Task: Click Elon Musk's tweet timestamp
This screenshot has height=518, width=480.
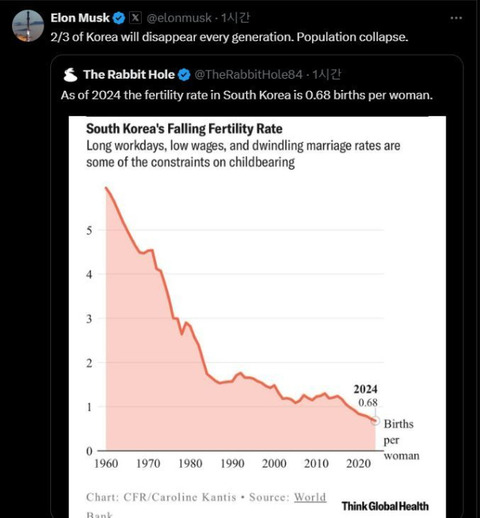Action: (235, 18)
